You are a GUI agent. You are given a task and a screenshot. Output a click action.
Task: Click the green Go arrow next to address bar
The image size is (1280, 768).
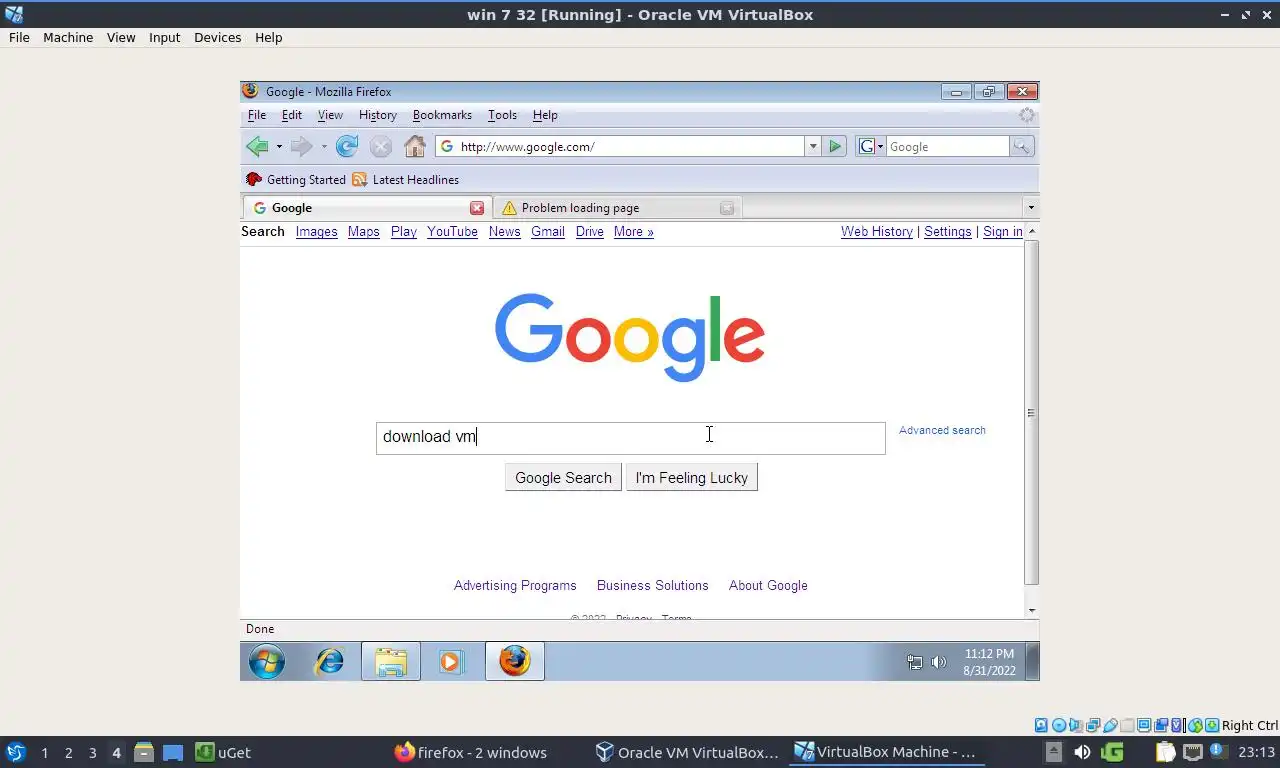point(835,146)
